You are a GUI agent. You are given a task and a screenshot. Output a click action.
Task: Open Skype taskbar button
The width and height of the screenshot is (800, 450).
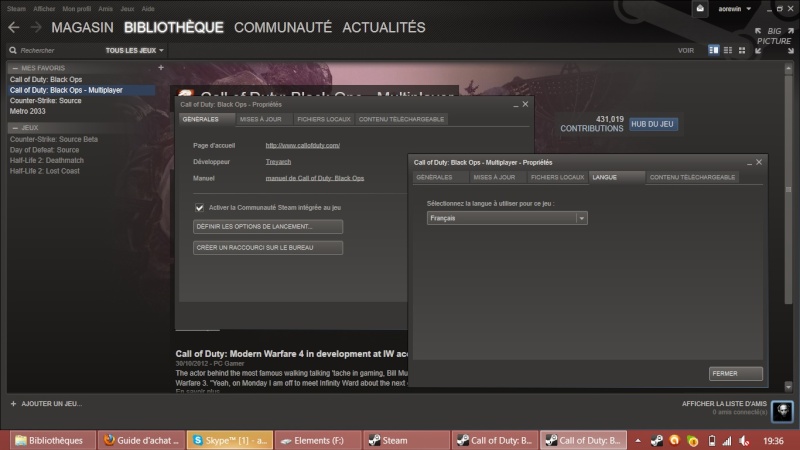(x=230, y=440)
